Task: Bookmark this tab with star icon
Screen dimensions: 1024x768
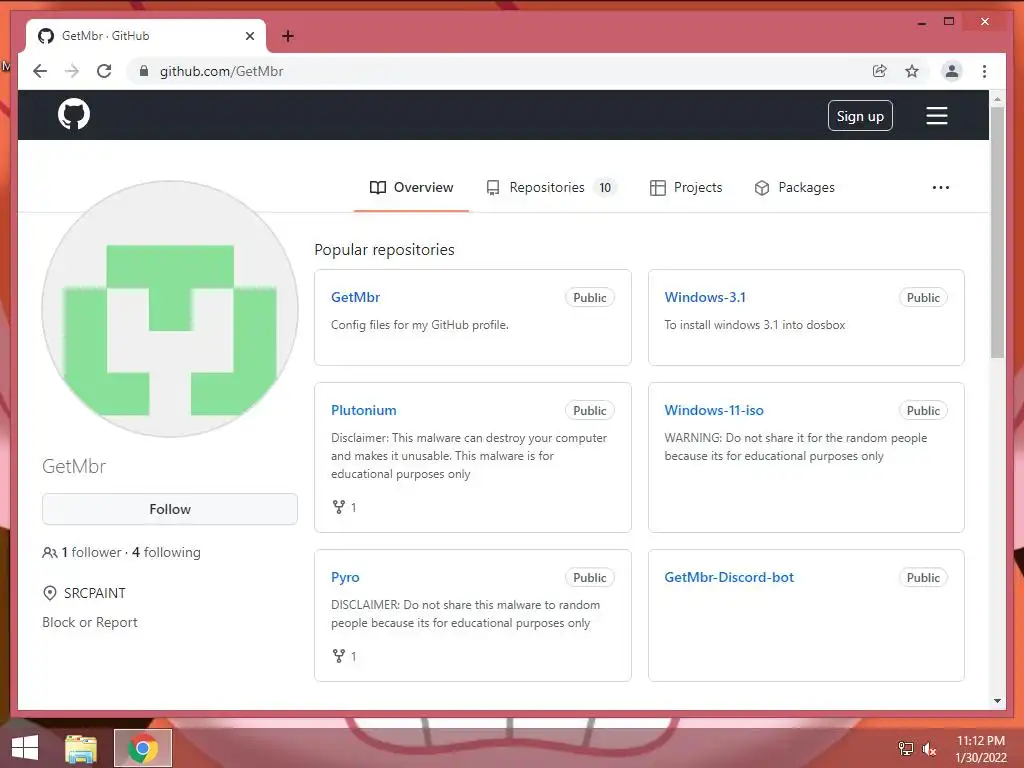Action: coord(912,71)
